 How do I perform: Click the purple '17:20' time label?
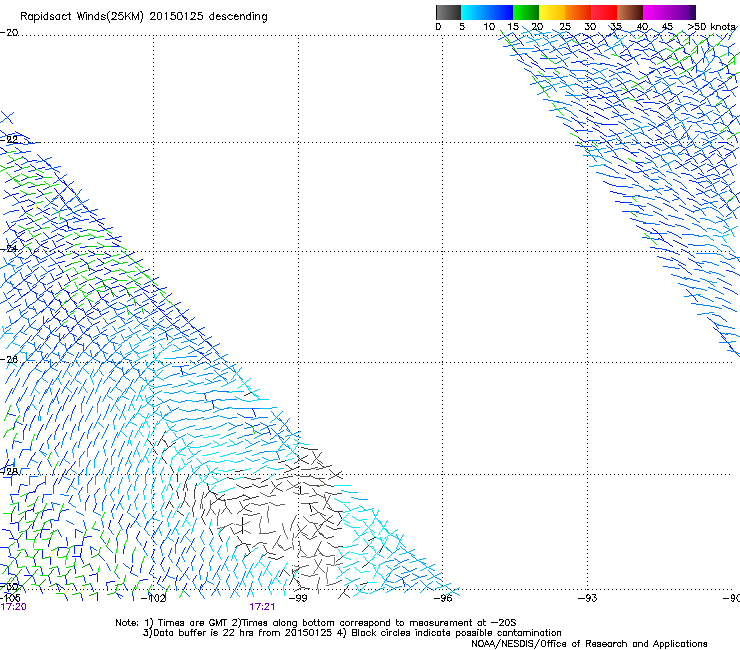(13, 607)
